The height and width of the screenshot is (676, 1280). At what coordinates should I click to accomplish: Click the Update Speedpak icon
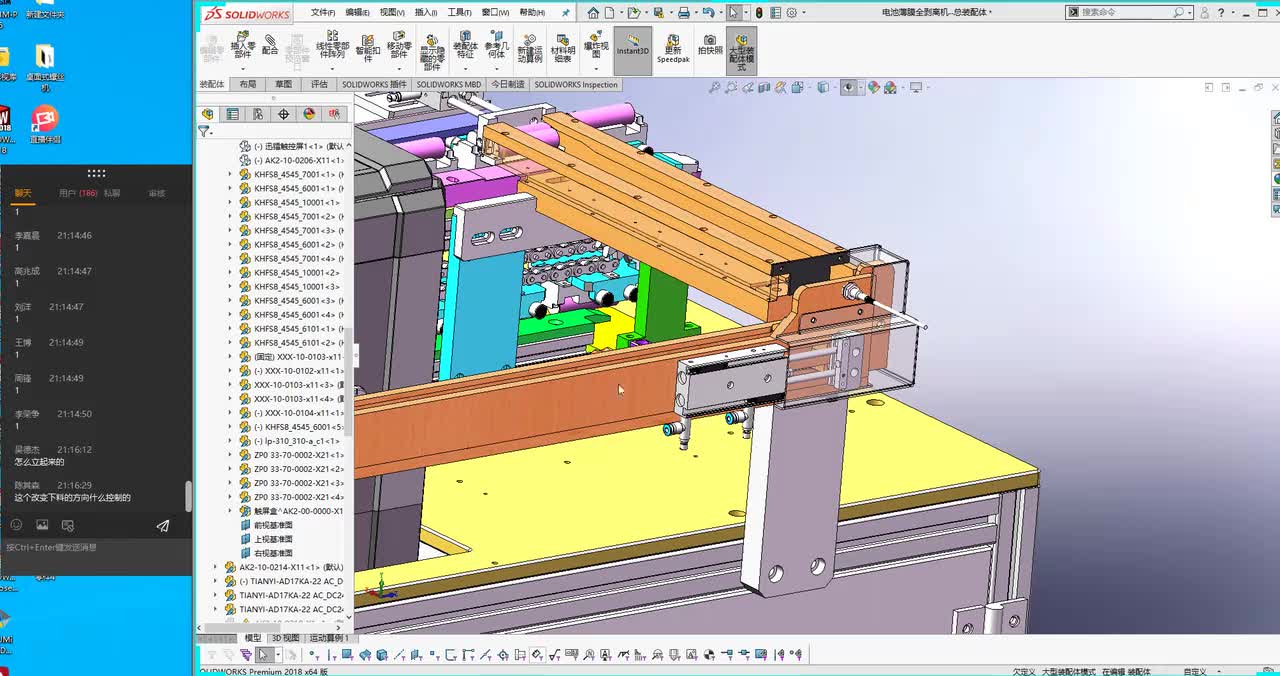click(x=673, y=46)
